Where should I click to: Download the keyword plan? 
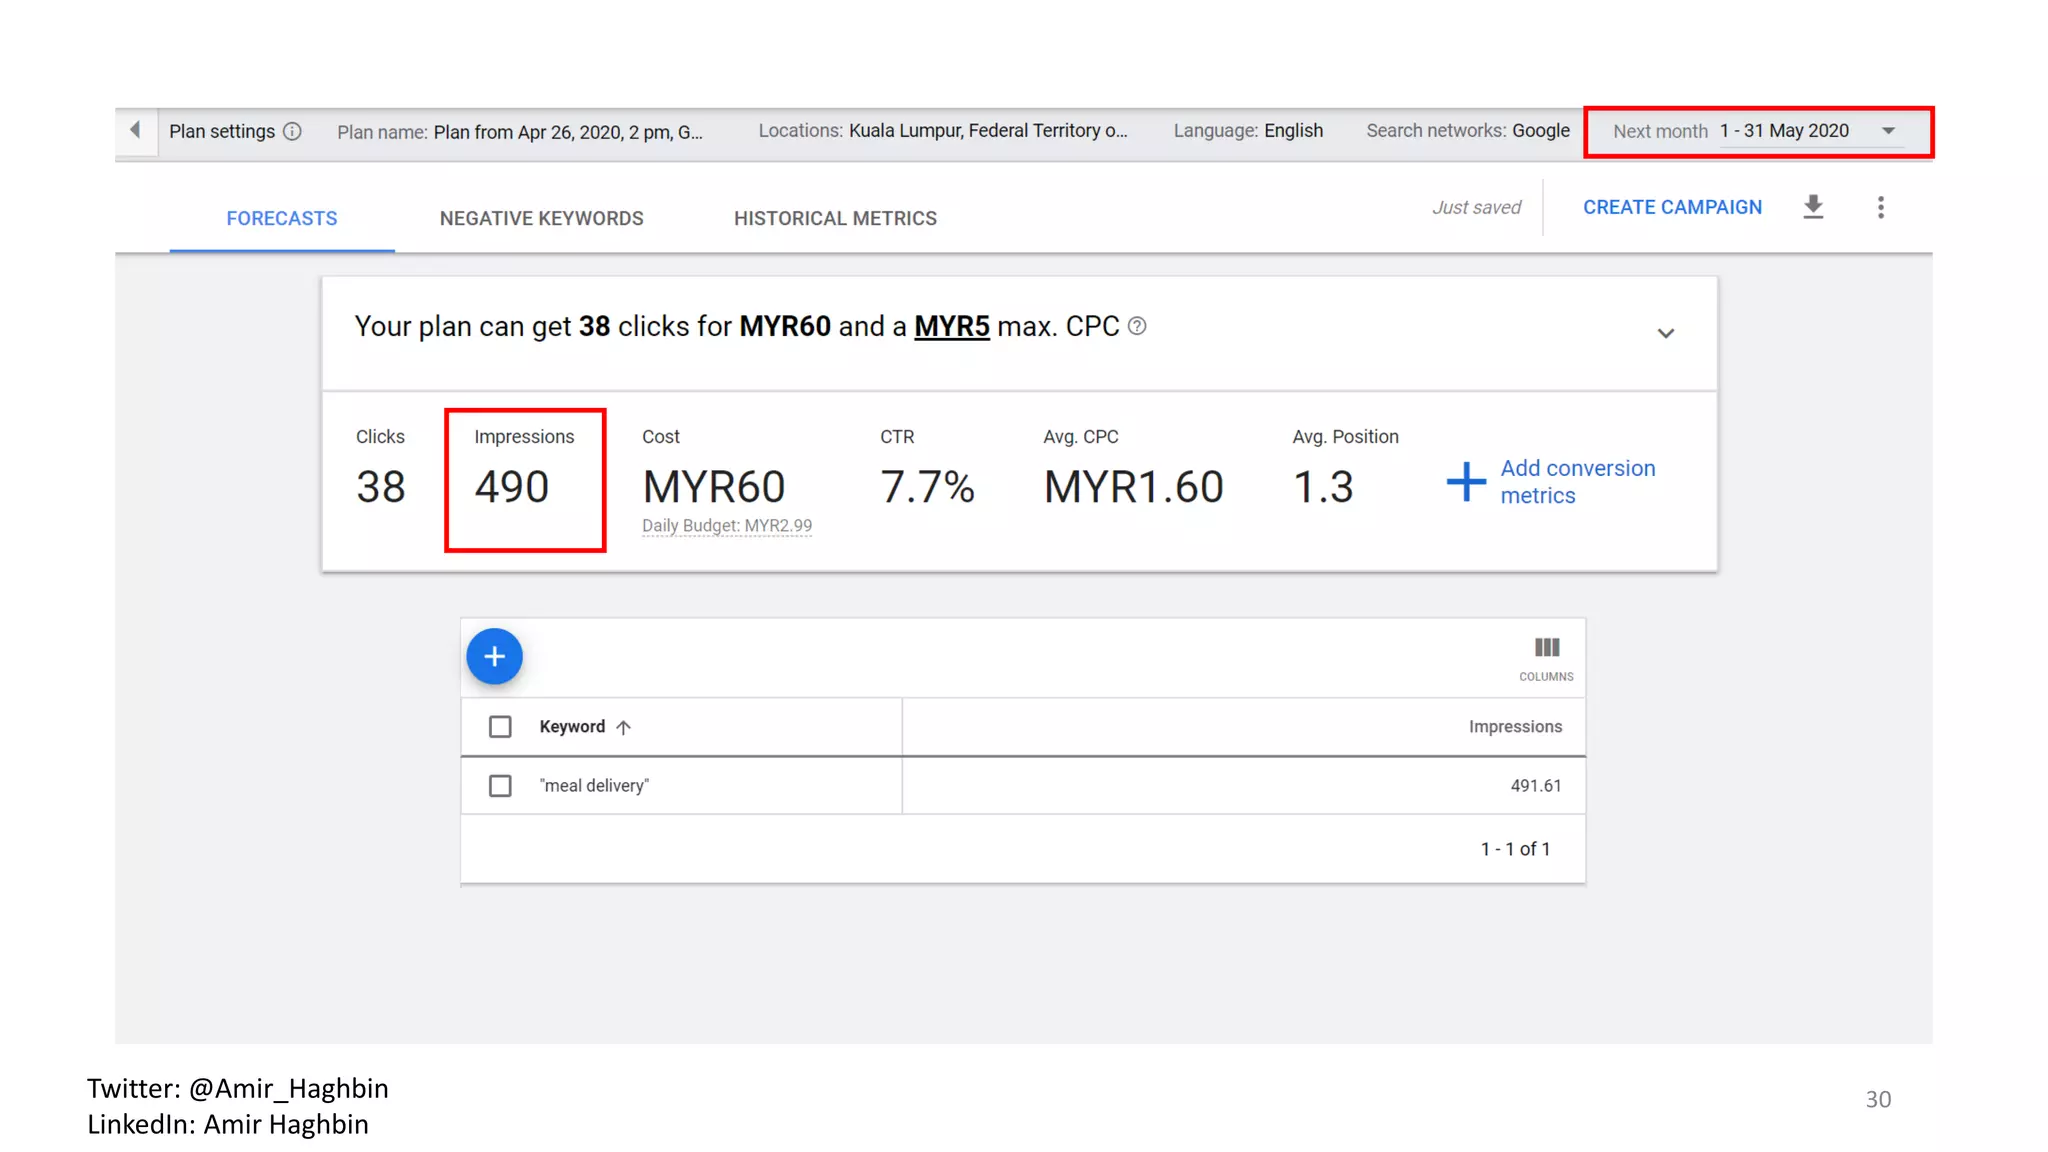tap(1813, 207)
